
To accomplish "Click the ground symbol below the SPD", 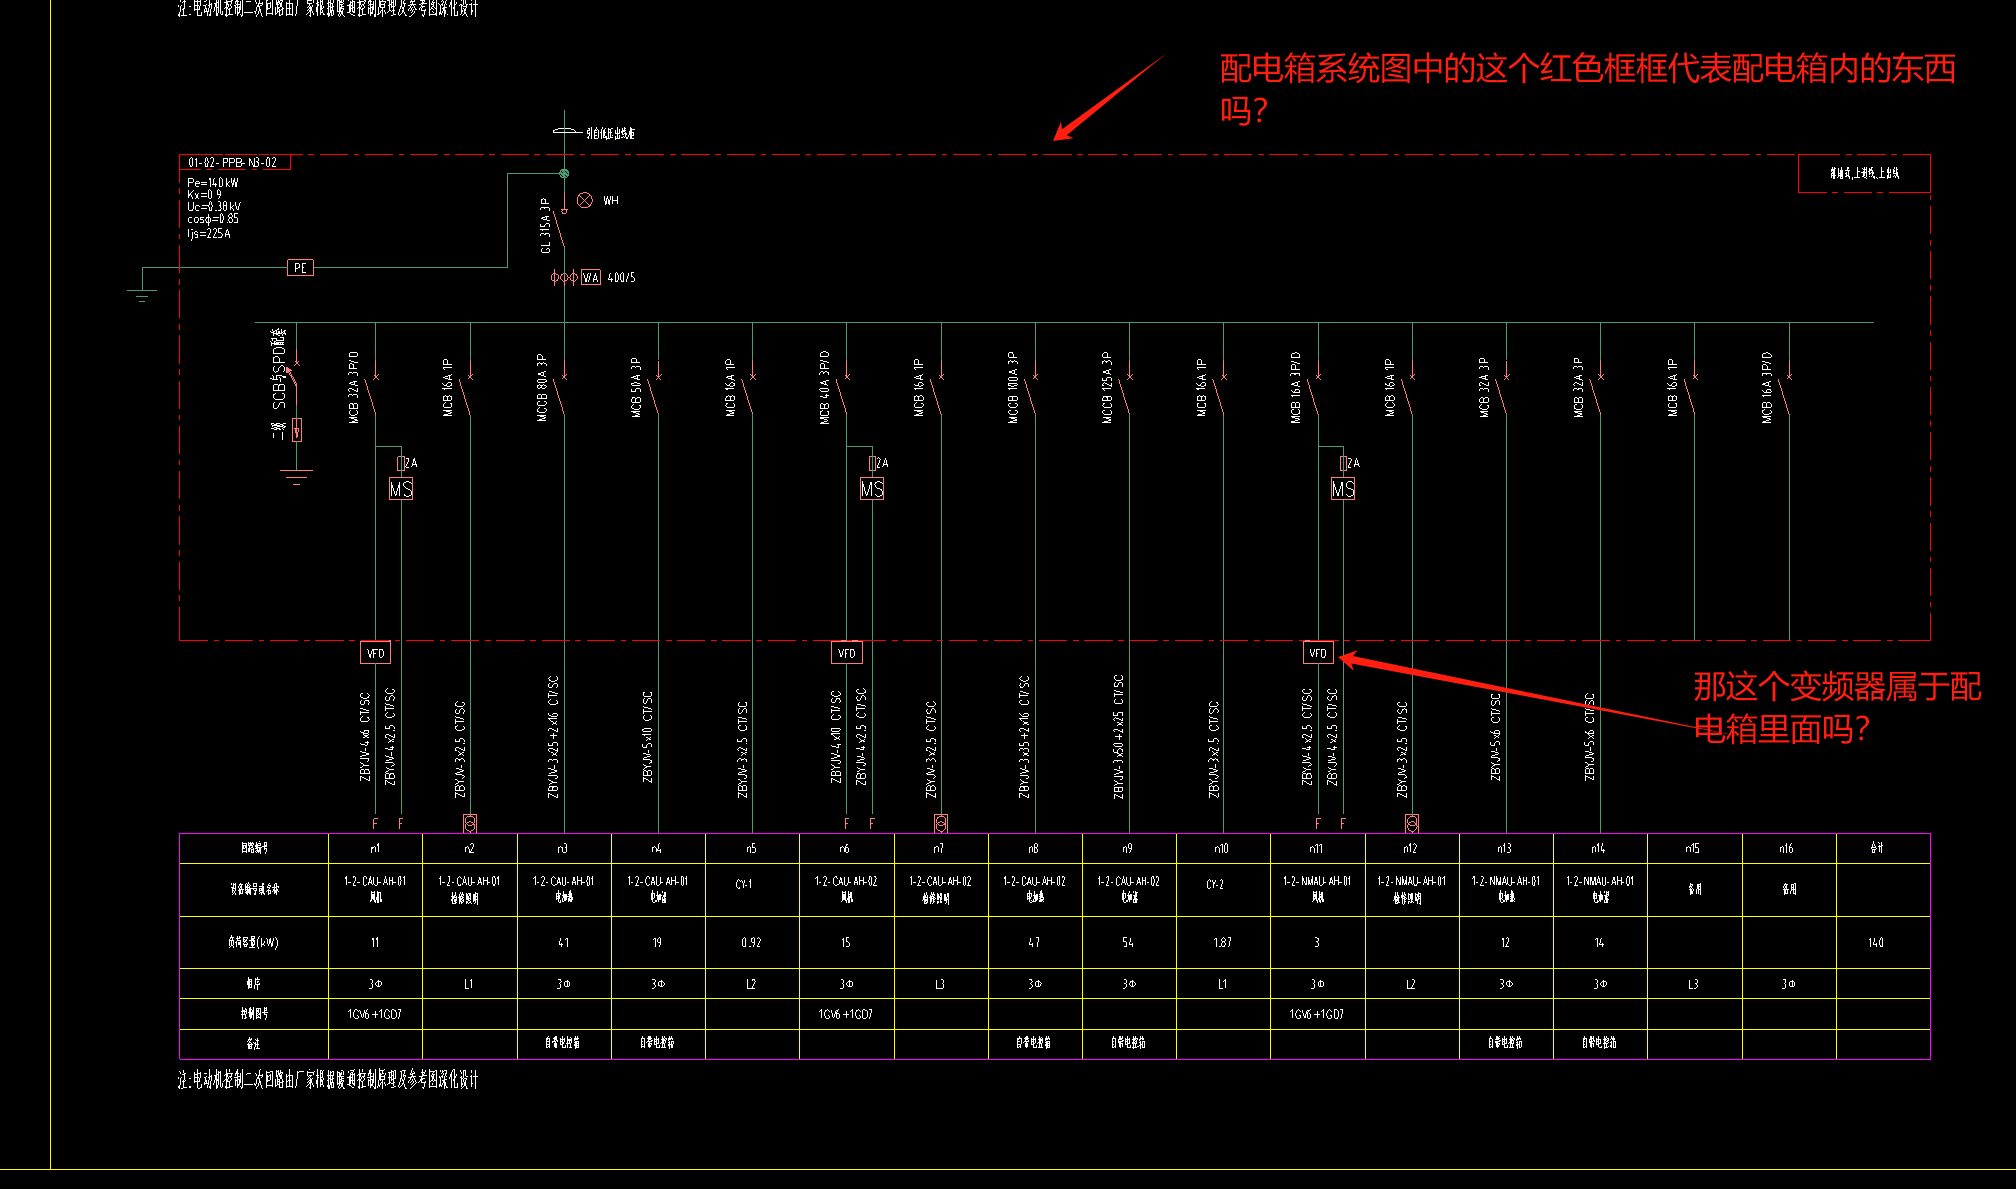I will [296, 477].
